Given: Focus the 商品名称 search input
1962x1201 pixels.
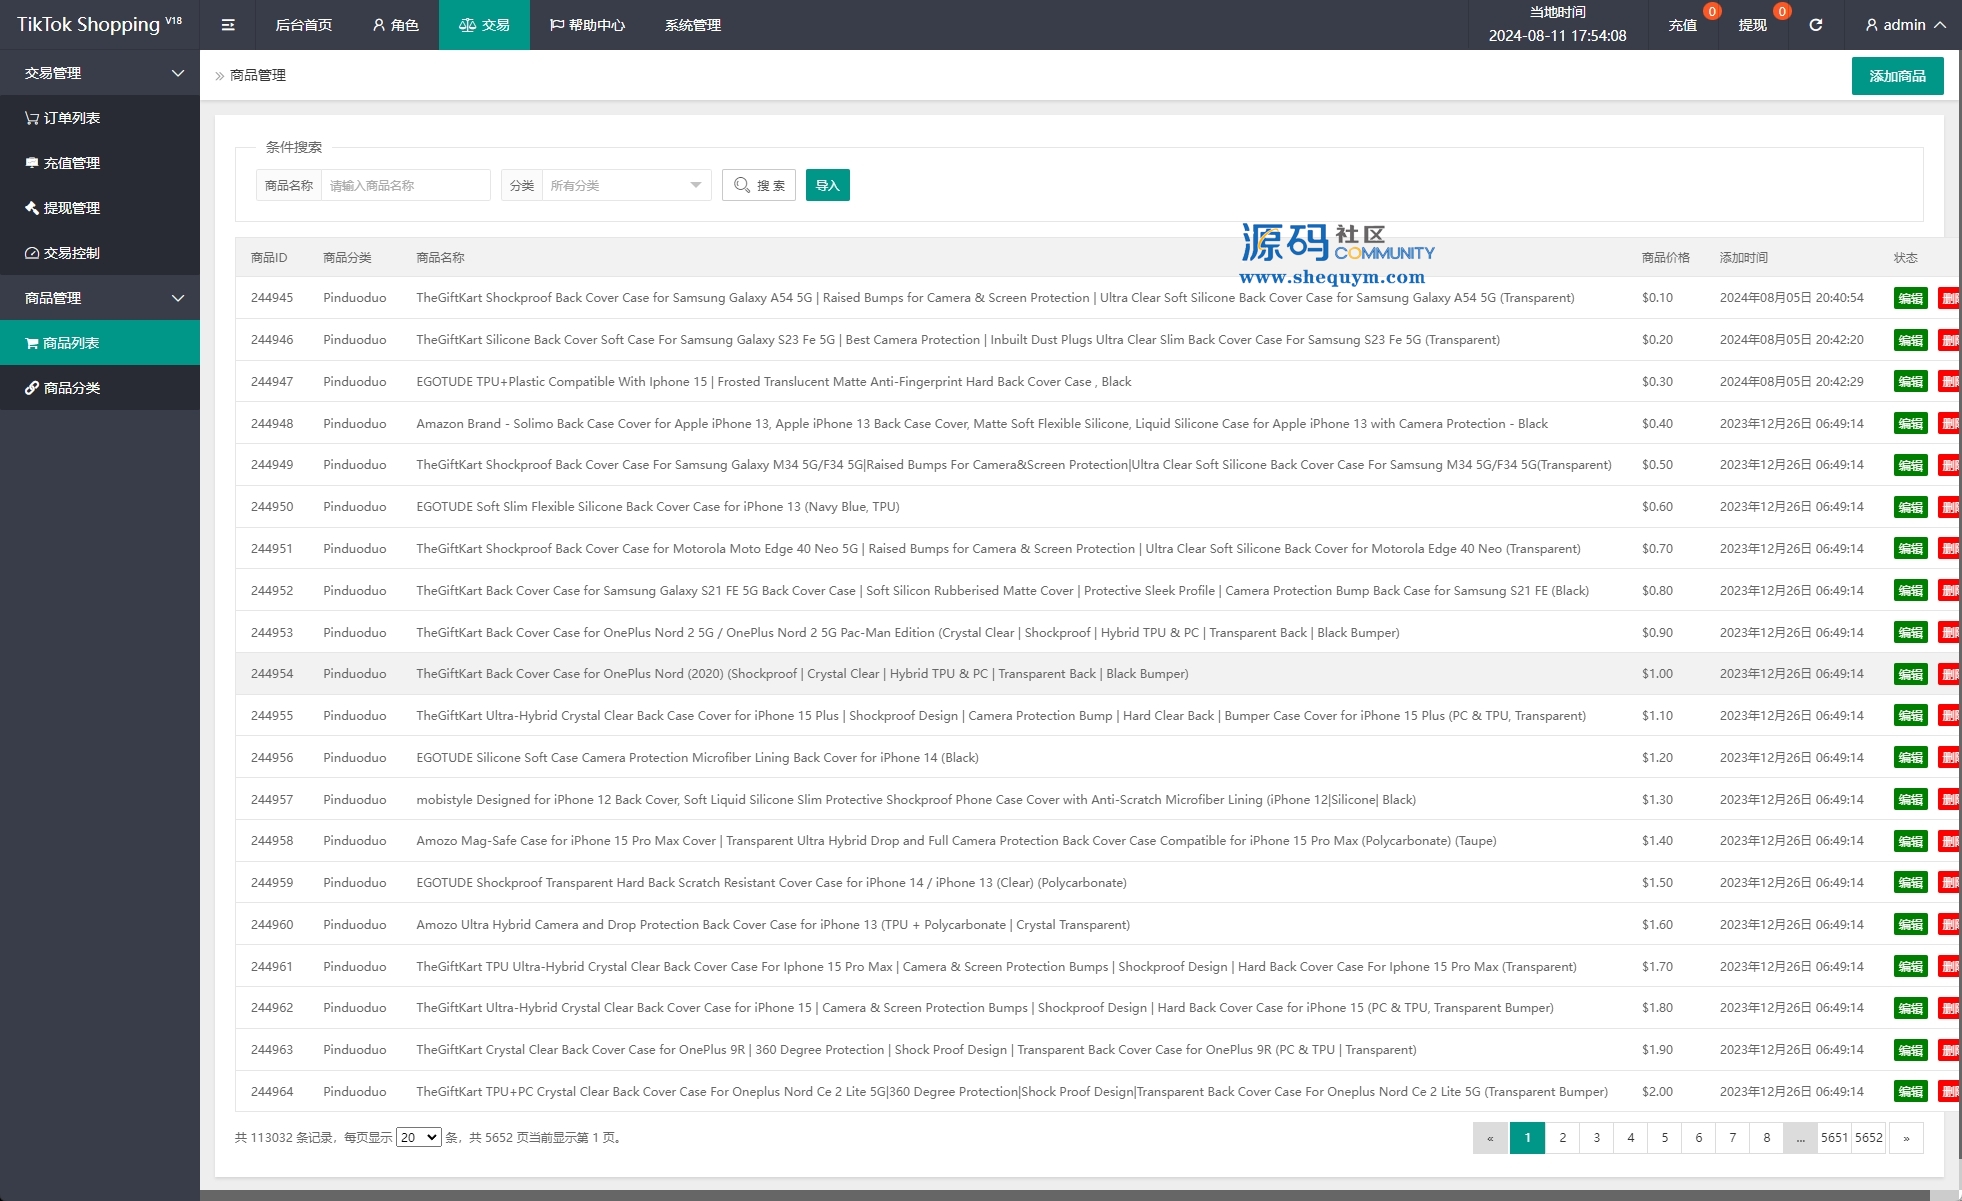Looking at the screenshot, I should (405, 185).
